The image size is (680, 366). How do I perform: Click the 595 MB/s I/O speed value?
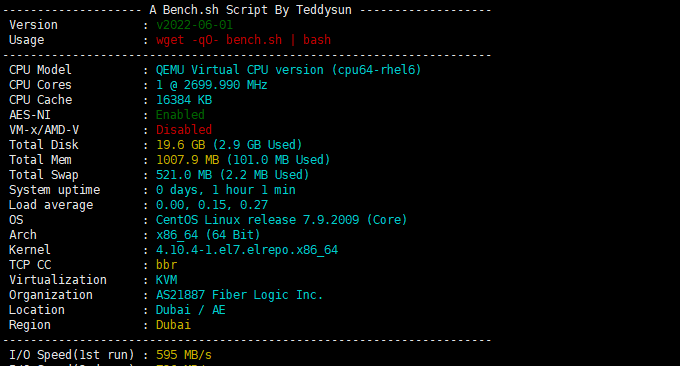[x=184, y=355]
